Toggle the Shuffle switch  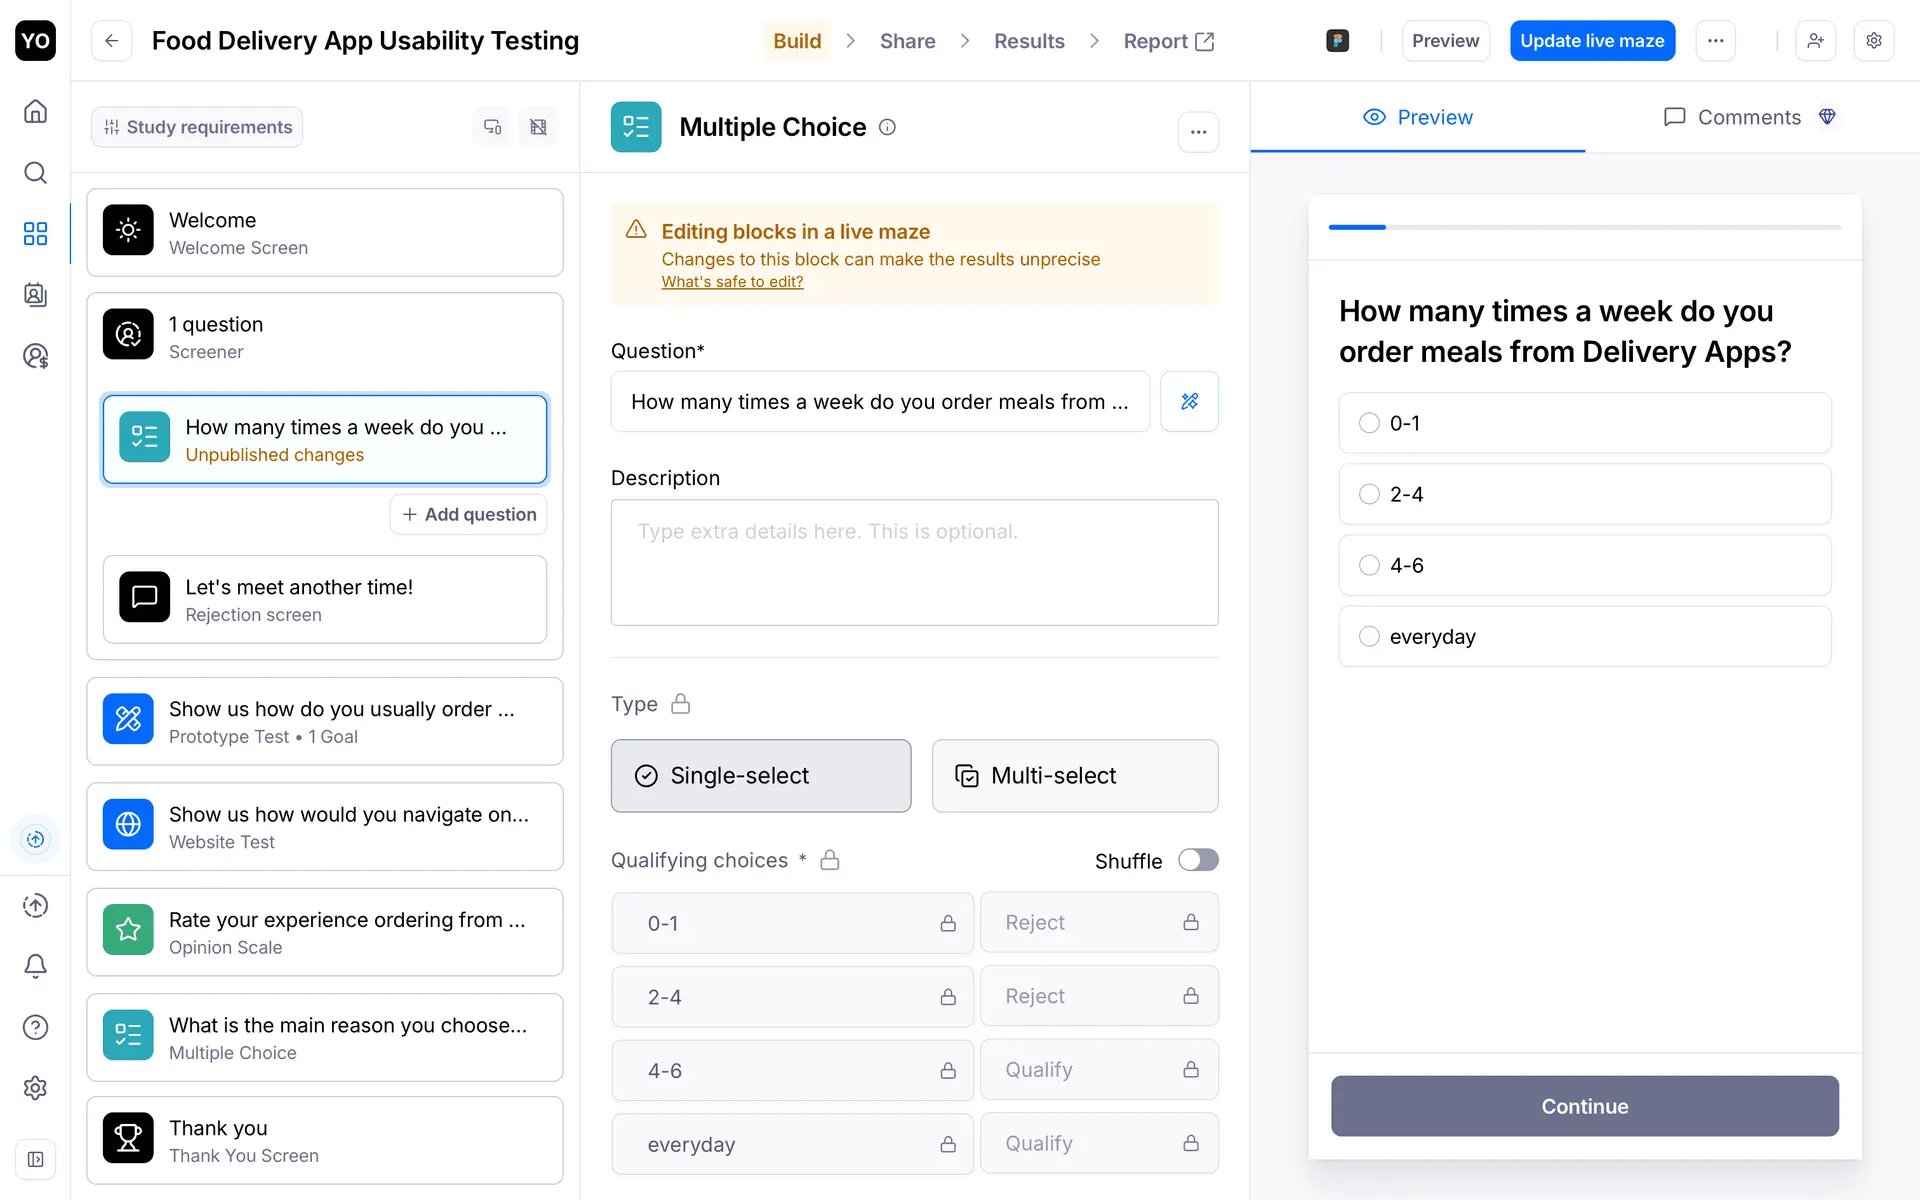click(1197, 860)
